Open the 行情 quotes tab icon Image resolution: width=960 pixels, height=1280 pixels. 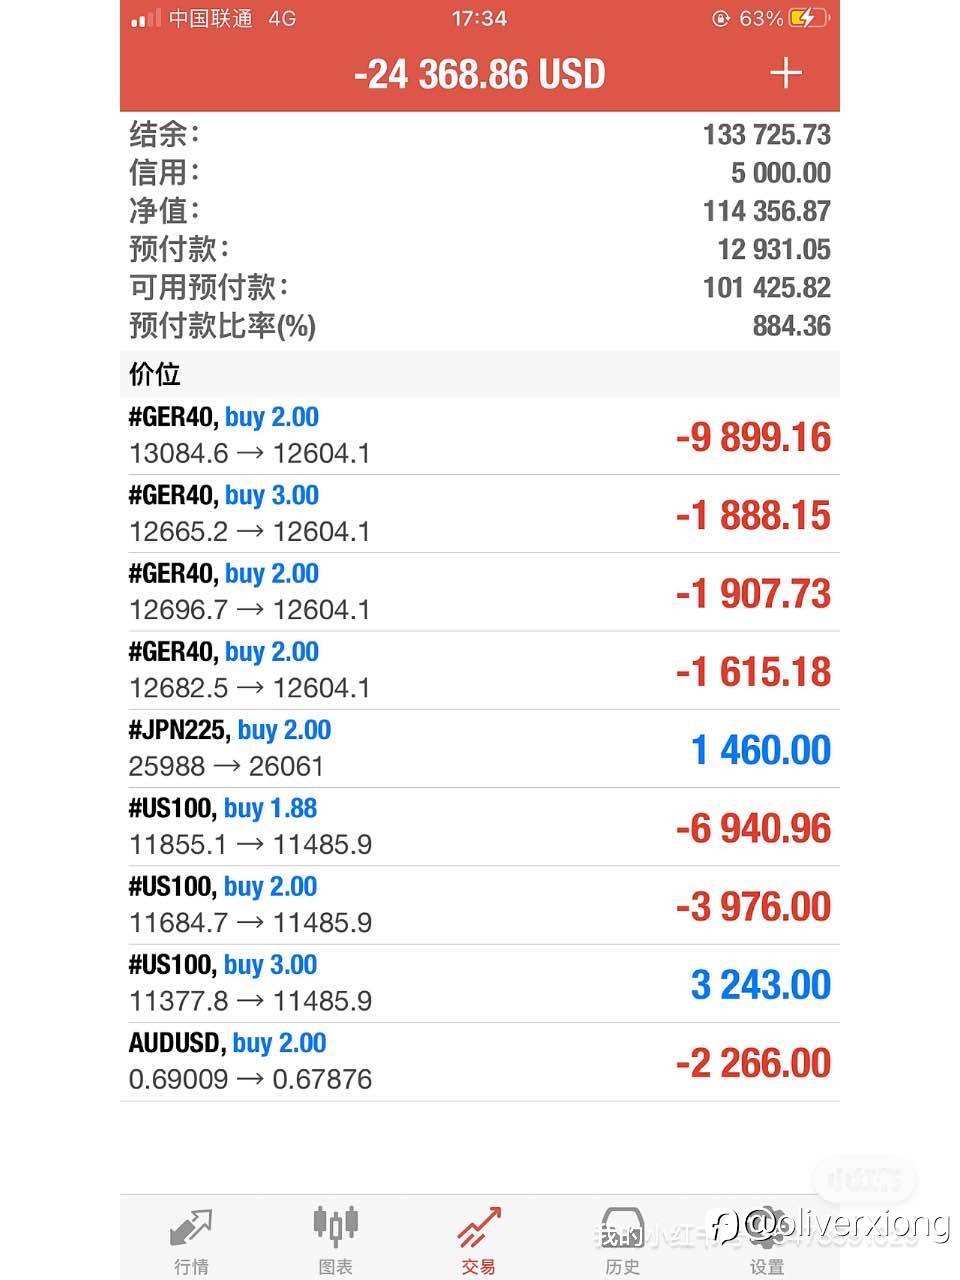pos(191,1227)
